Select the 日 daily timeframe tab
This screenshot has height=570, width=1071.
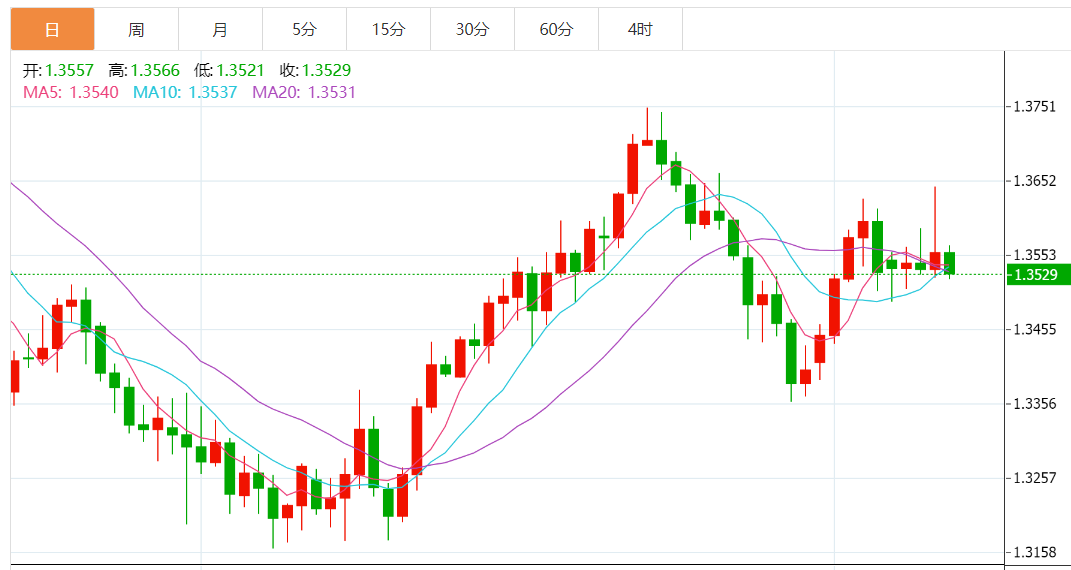[52, 30]
